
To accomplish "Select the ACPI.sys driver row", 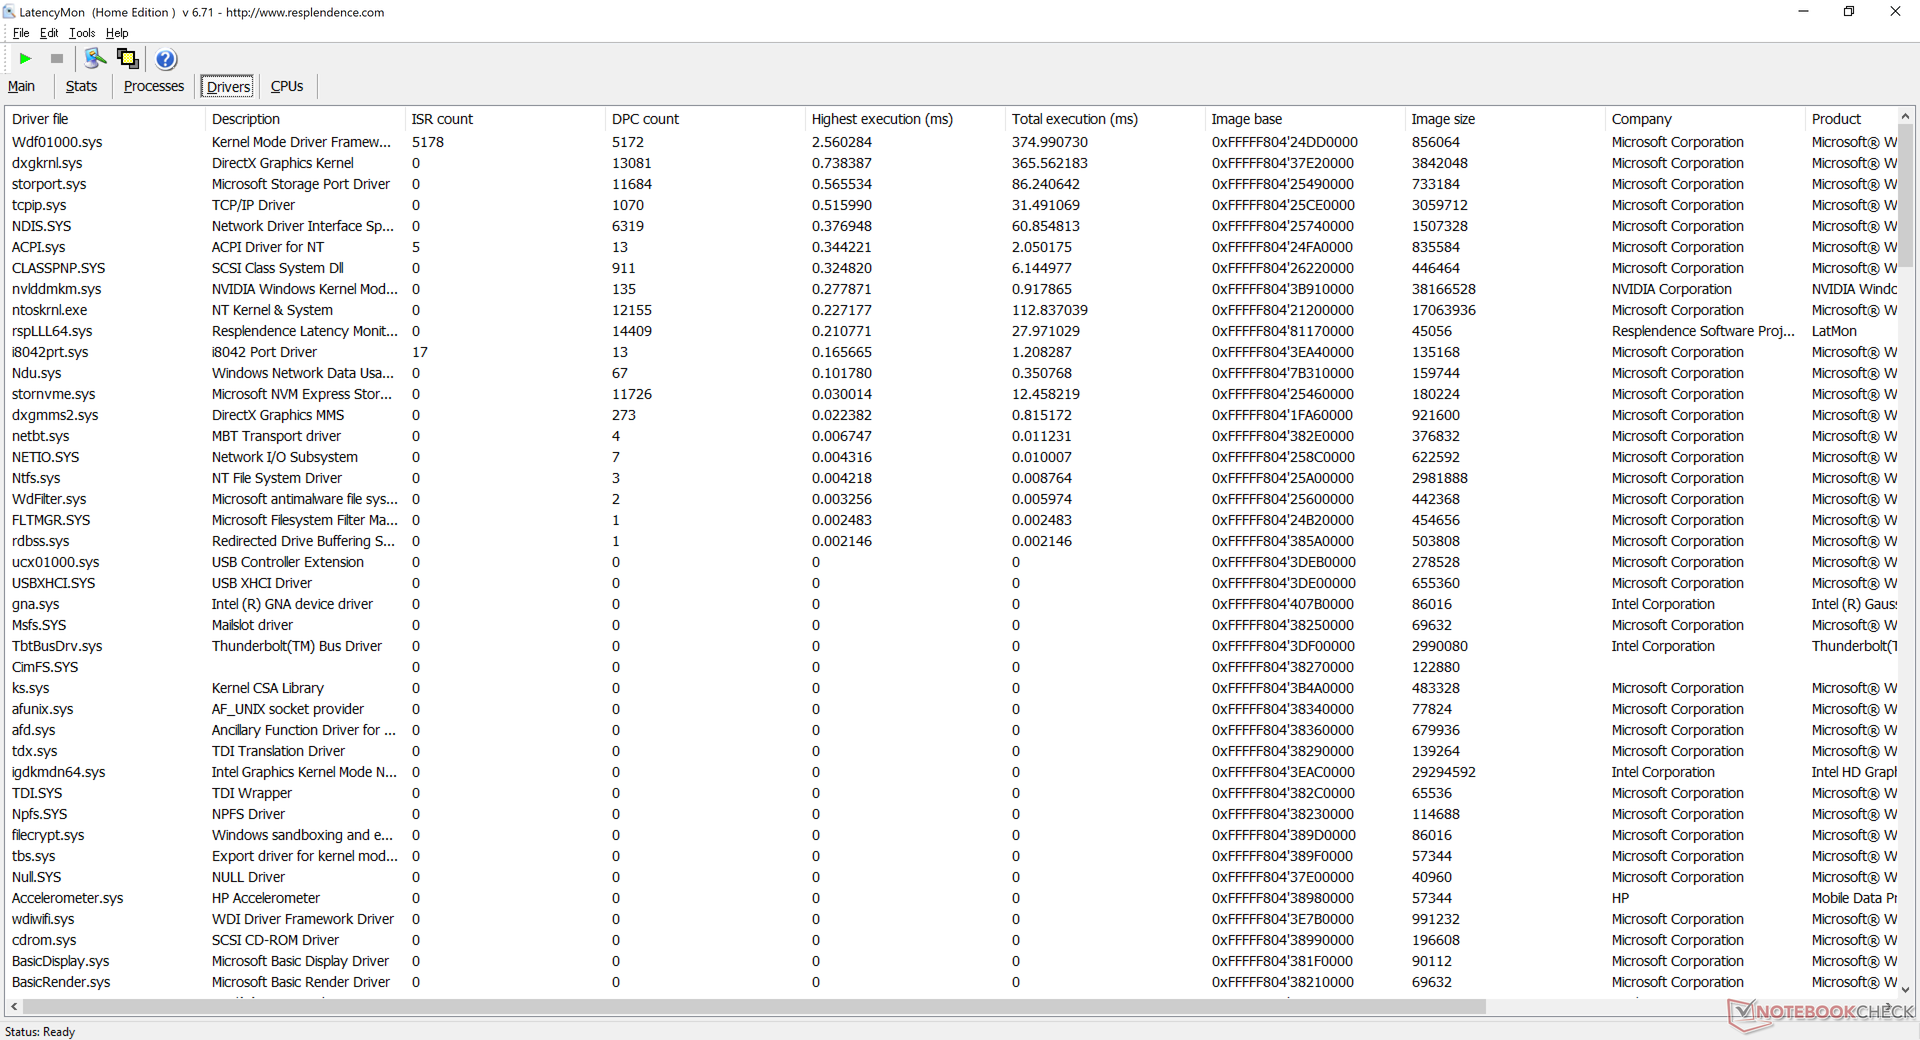I will [x=950, y=247].
